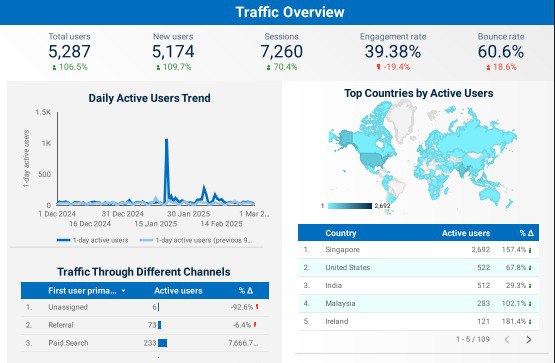Click the 70.4% change under Sessions
The image size is (555, 363).
tap(282, 67)
